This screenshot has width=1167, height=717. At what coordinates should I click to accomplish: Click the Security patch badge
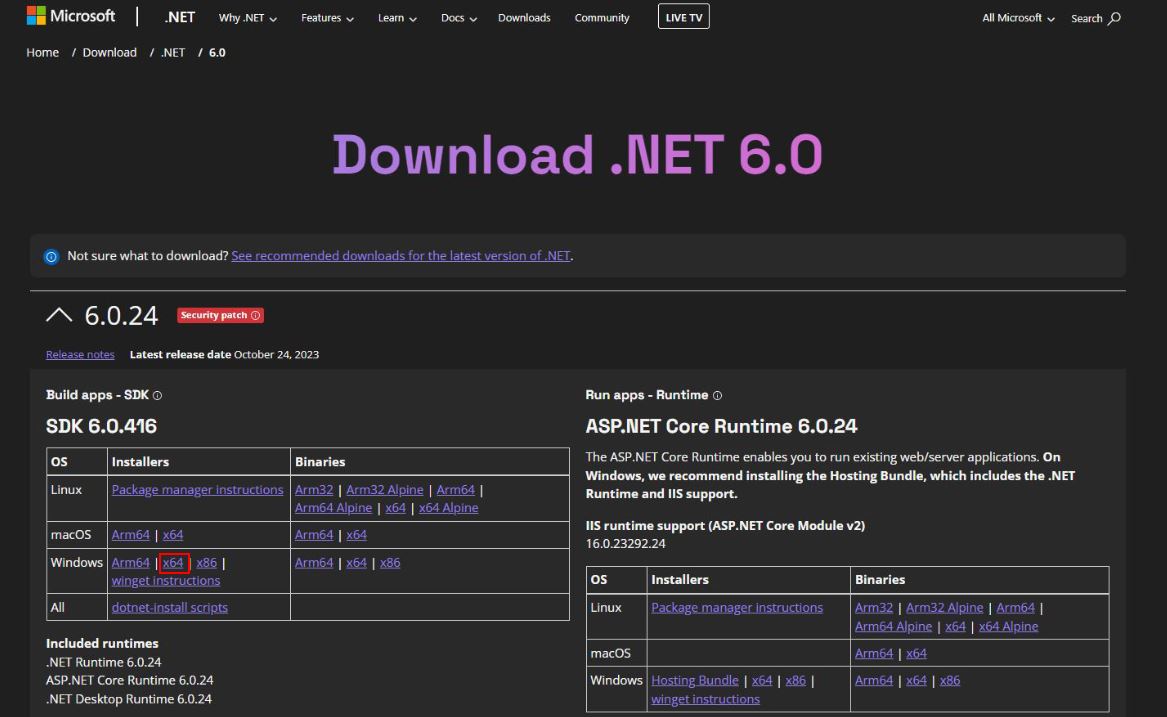220,316
